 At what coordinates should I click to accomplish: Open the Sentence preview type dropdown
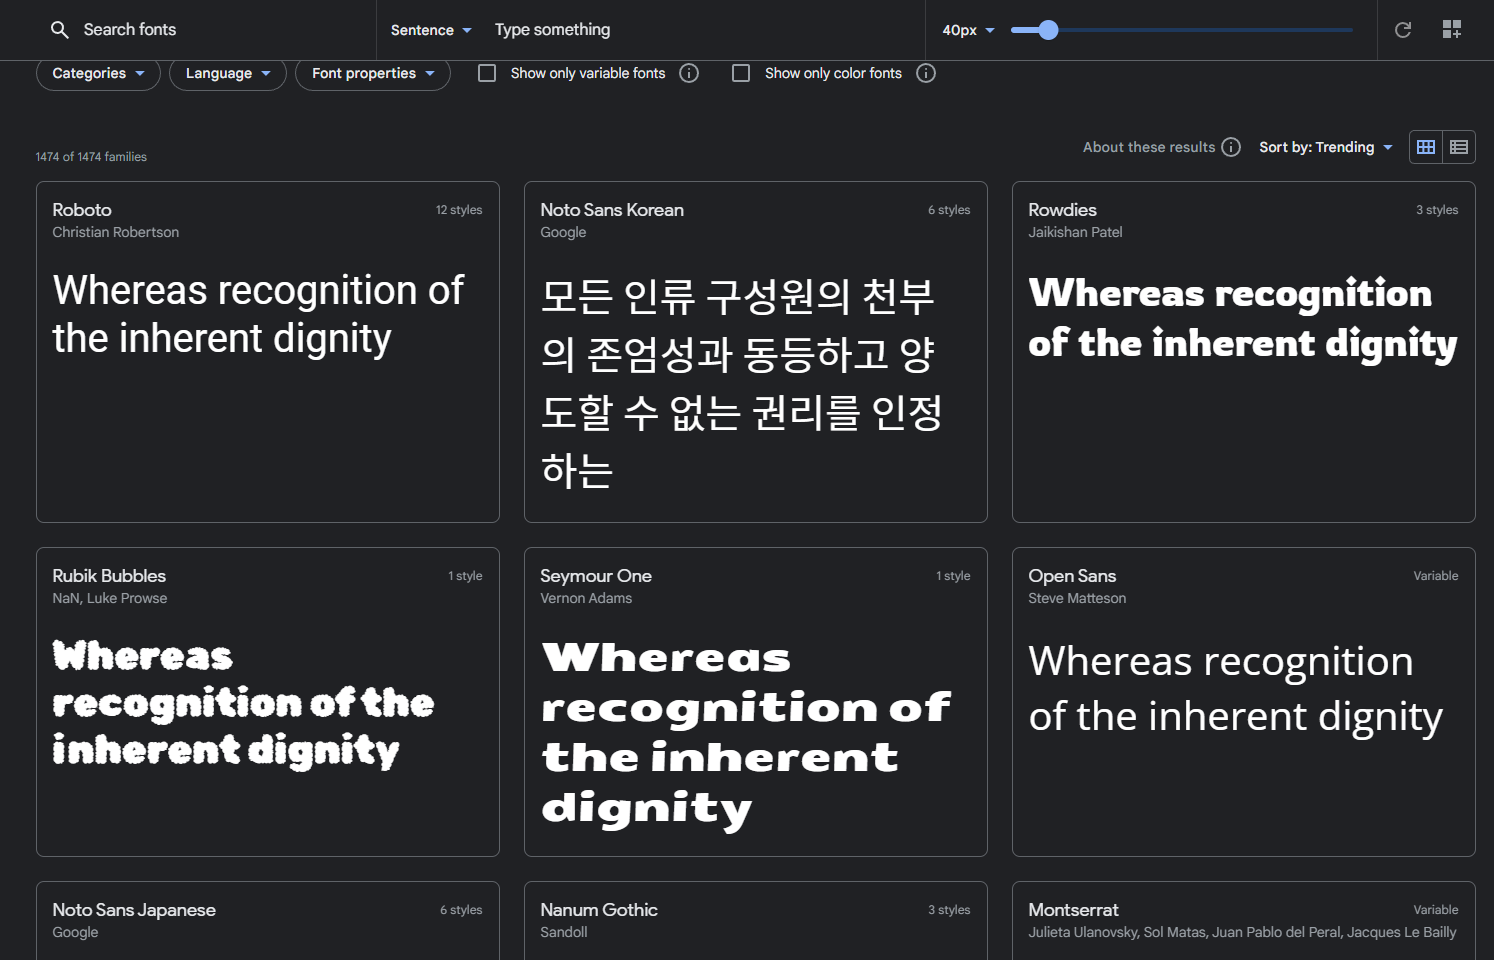pos(431,30)
